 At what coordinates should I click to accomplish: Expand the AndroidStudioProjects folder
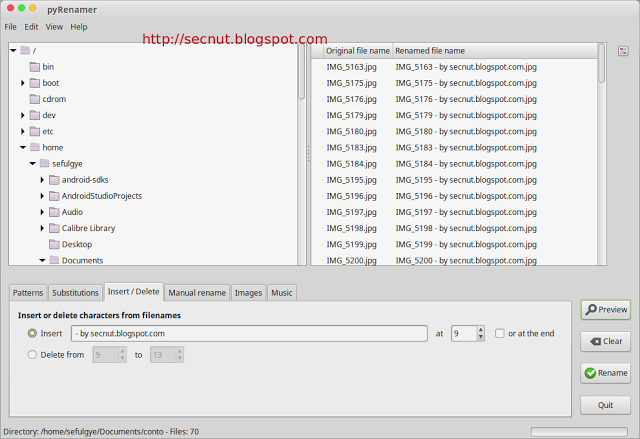[x=42, y=196]
